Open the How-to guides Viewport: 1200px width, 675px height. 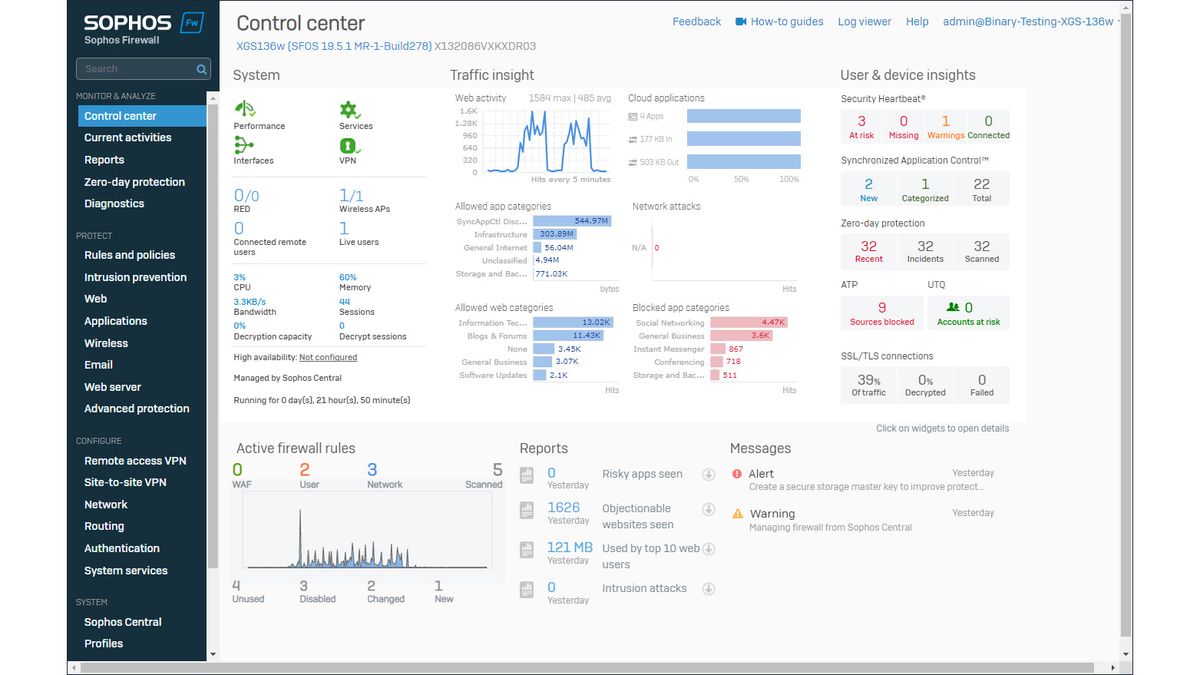click(x=787, y=21)
